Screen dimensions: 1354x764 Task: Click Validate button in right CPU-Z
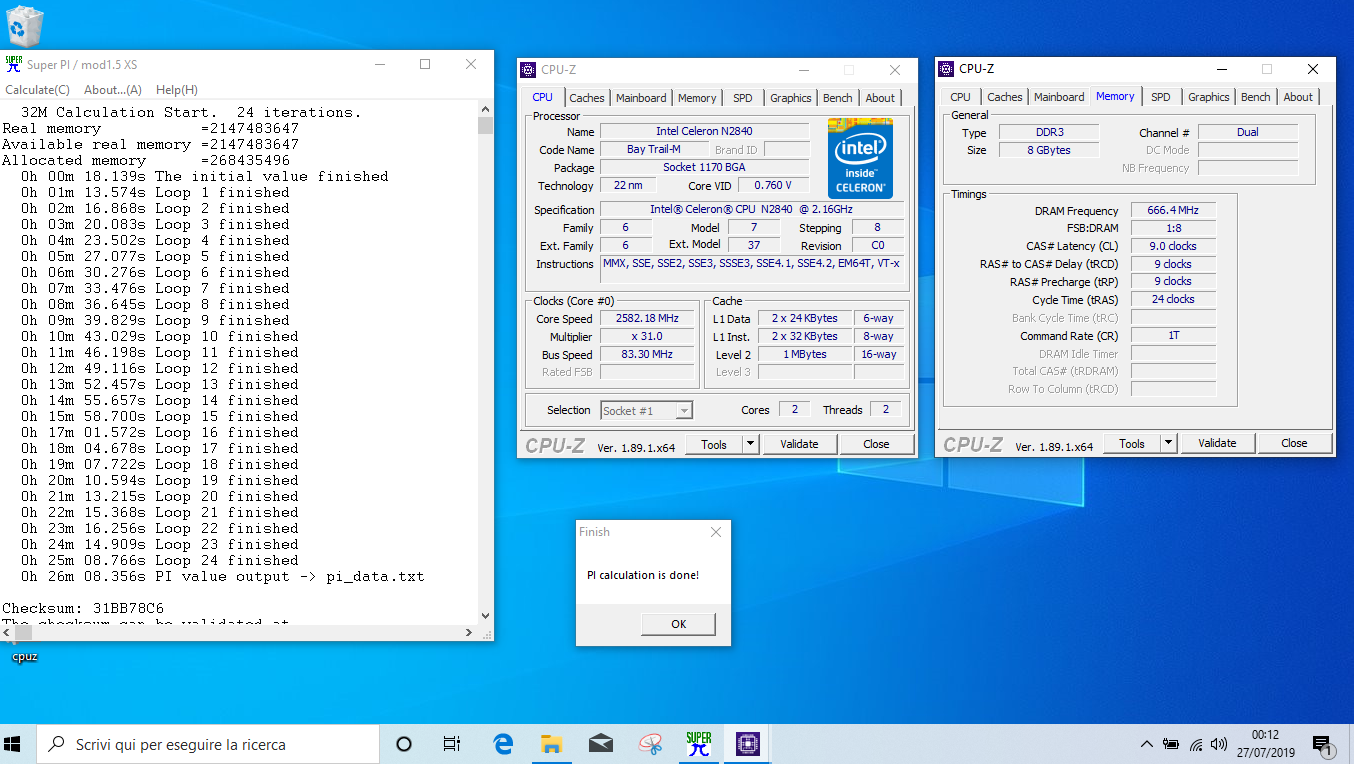[x=1217, y=443]
